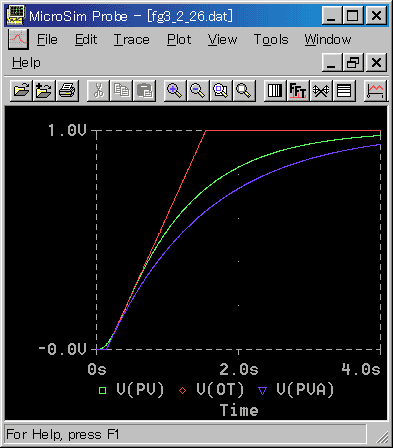The height and width of the screenshot is (448, 393).
Task: Click the Cut scissors icon
Action: coord(98,90)
